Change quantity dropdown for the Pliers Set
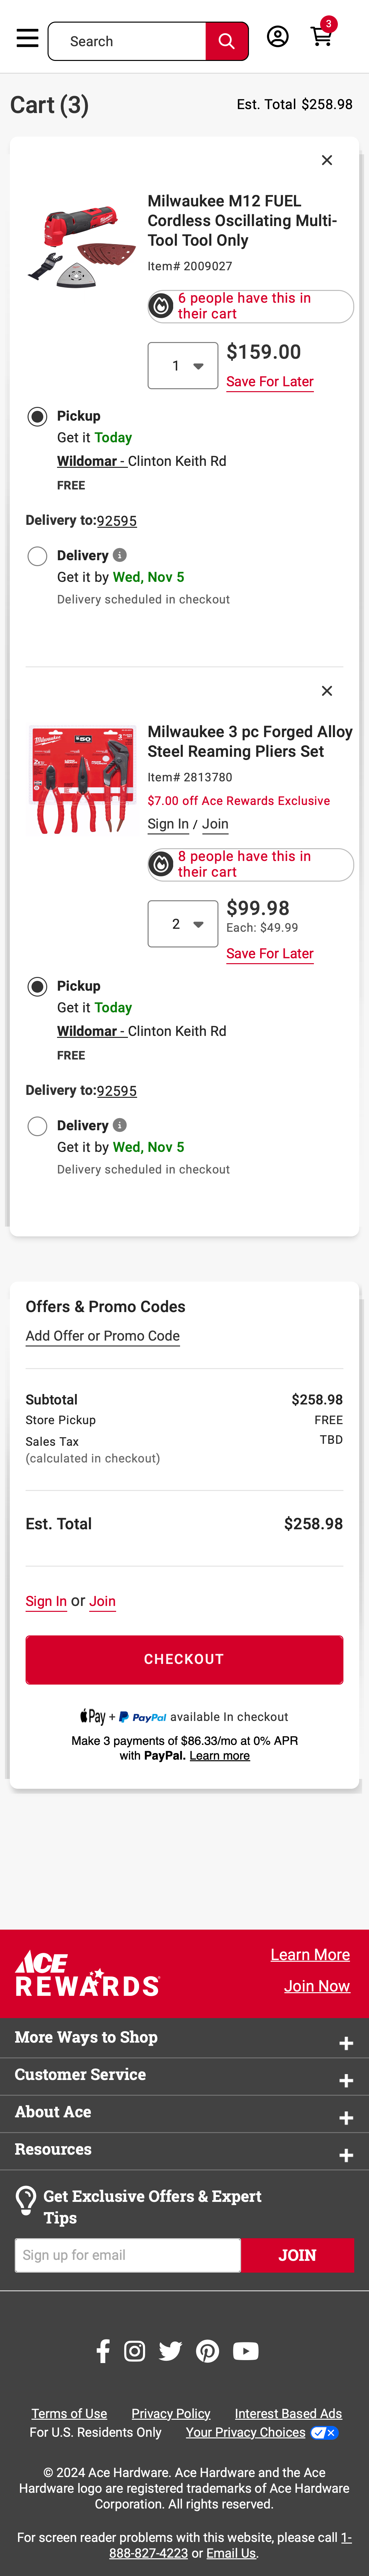Viewport: 369px width, 2576px height. coord(182,923)
